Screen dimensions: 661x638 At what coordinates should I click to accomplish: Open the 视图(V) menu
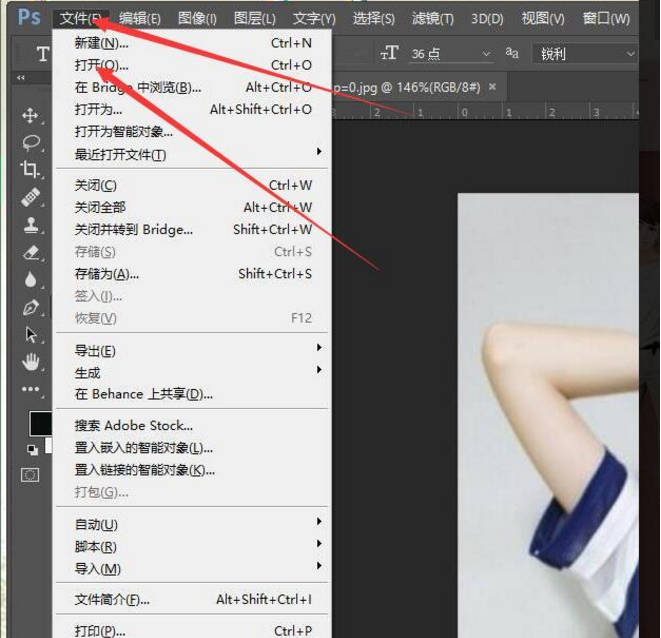[x=543, y=19]
